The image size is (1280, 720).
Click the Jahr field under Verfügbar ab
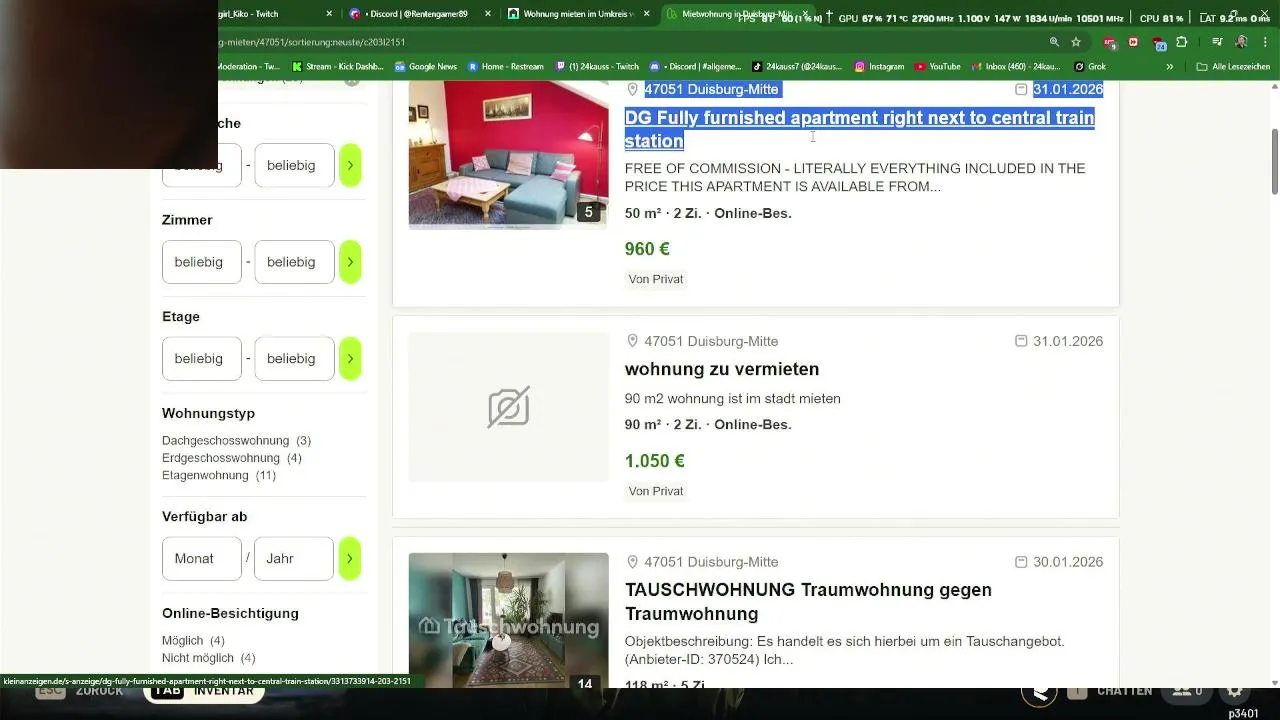click(294, 558)
